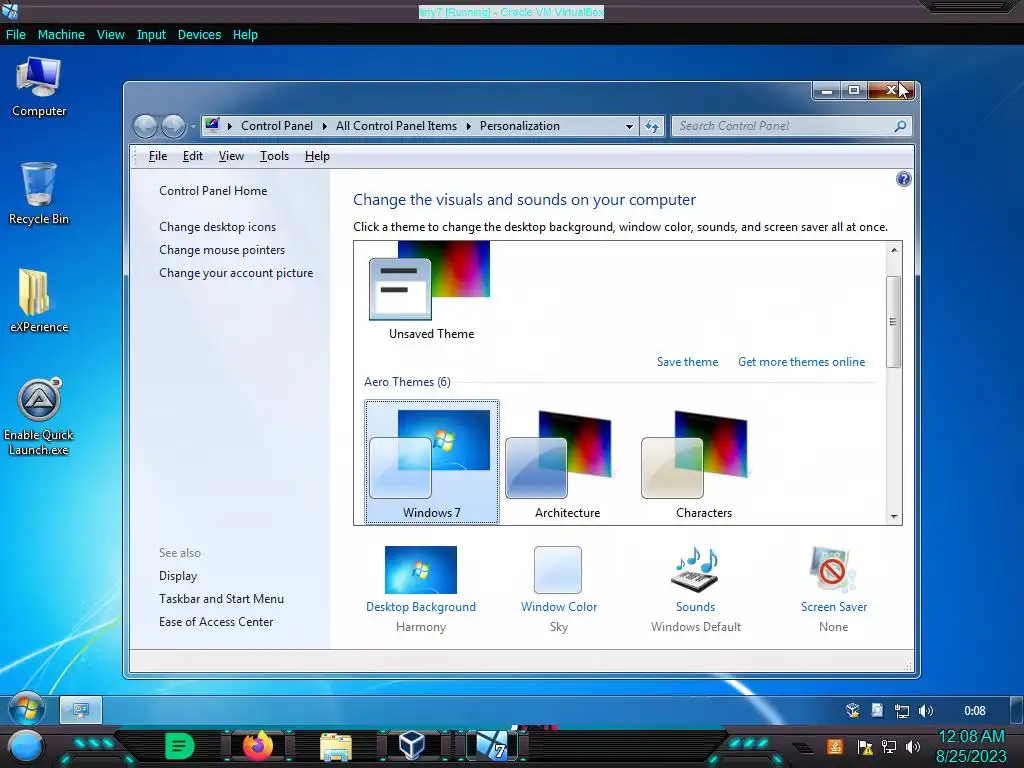Viewport: 1024px width, 768px height.
Task: Open VirtualBox Input menu
Action: [151, 35]
